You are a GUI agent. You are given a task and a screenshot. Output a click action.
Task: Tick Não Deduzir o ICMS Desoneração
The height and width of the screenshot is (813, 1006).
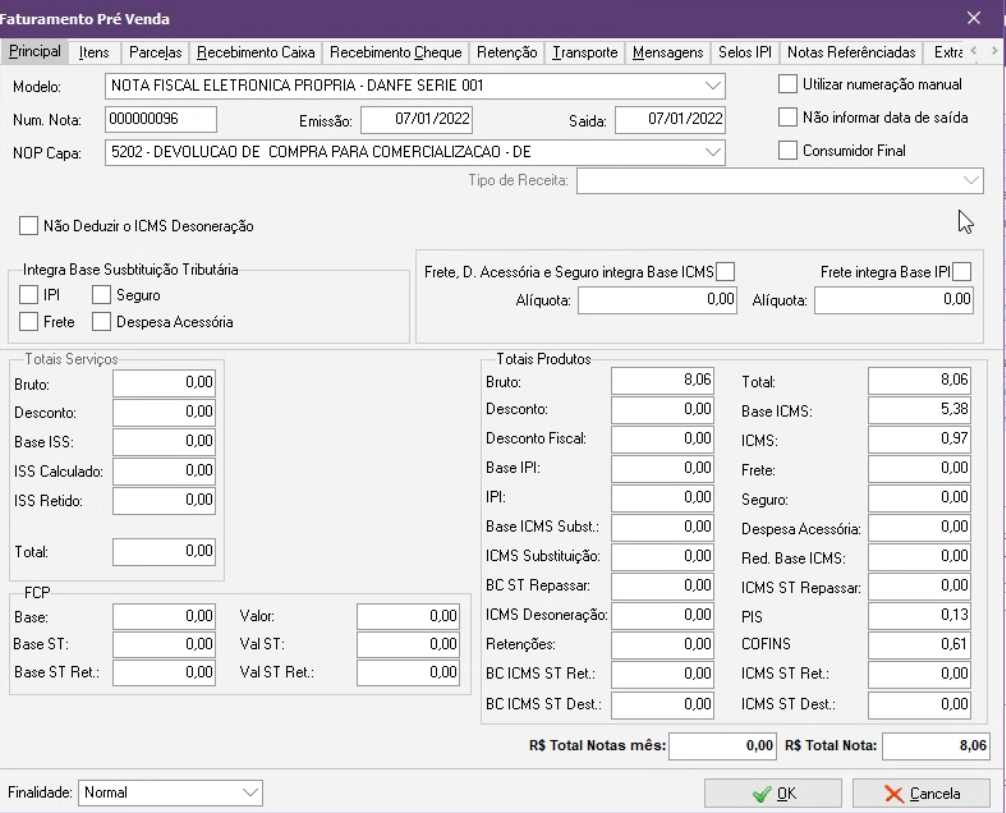[29, 226]
